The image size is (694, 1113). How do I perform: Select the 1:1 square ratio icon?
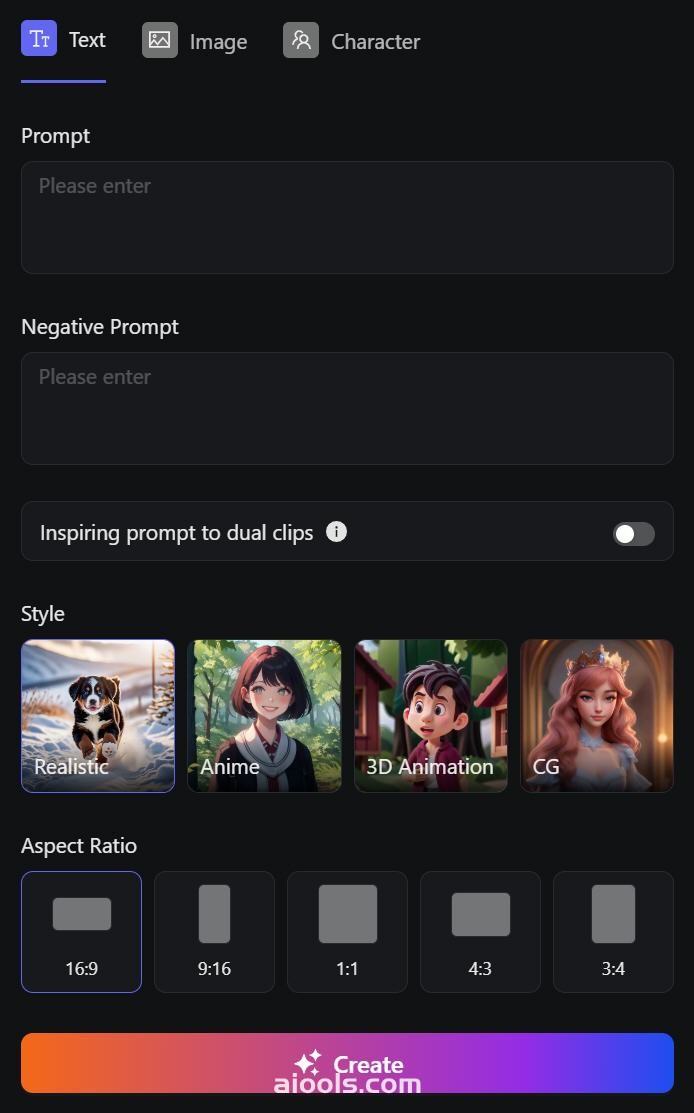click(348, 914)
